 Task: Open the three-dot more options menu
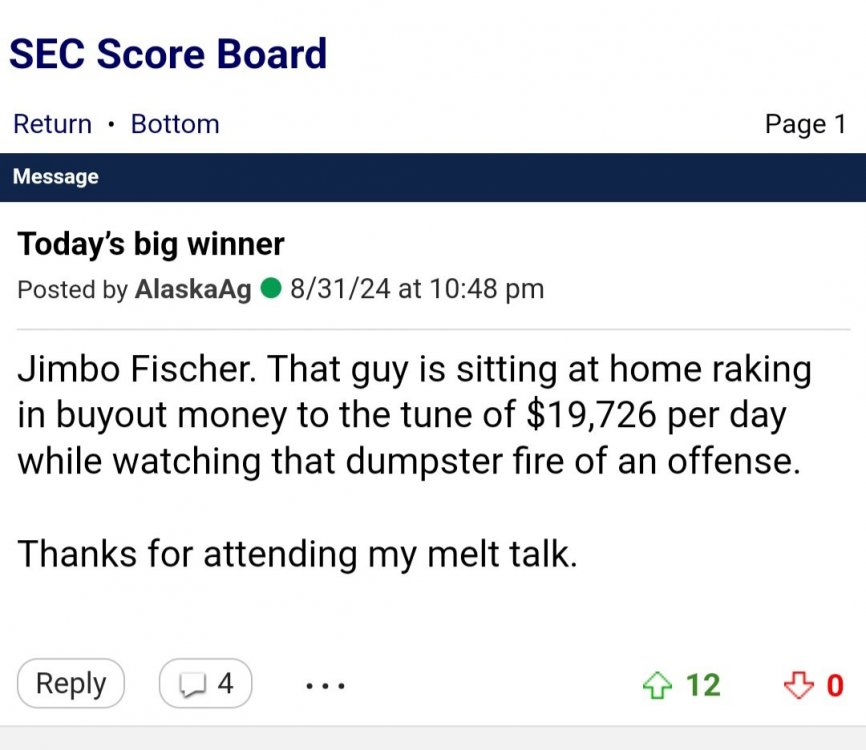click(x=325, y=686)
